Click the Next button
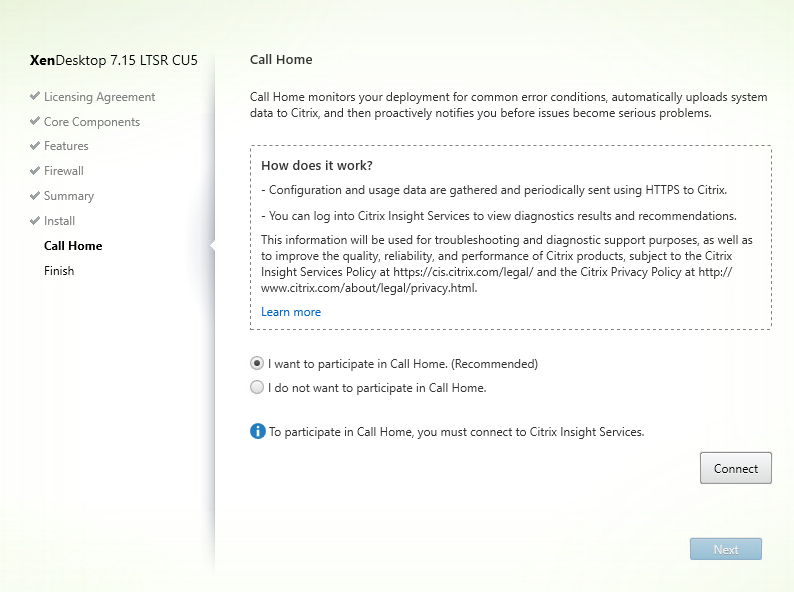The image size is (794, 592). pos(726,549)
